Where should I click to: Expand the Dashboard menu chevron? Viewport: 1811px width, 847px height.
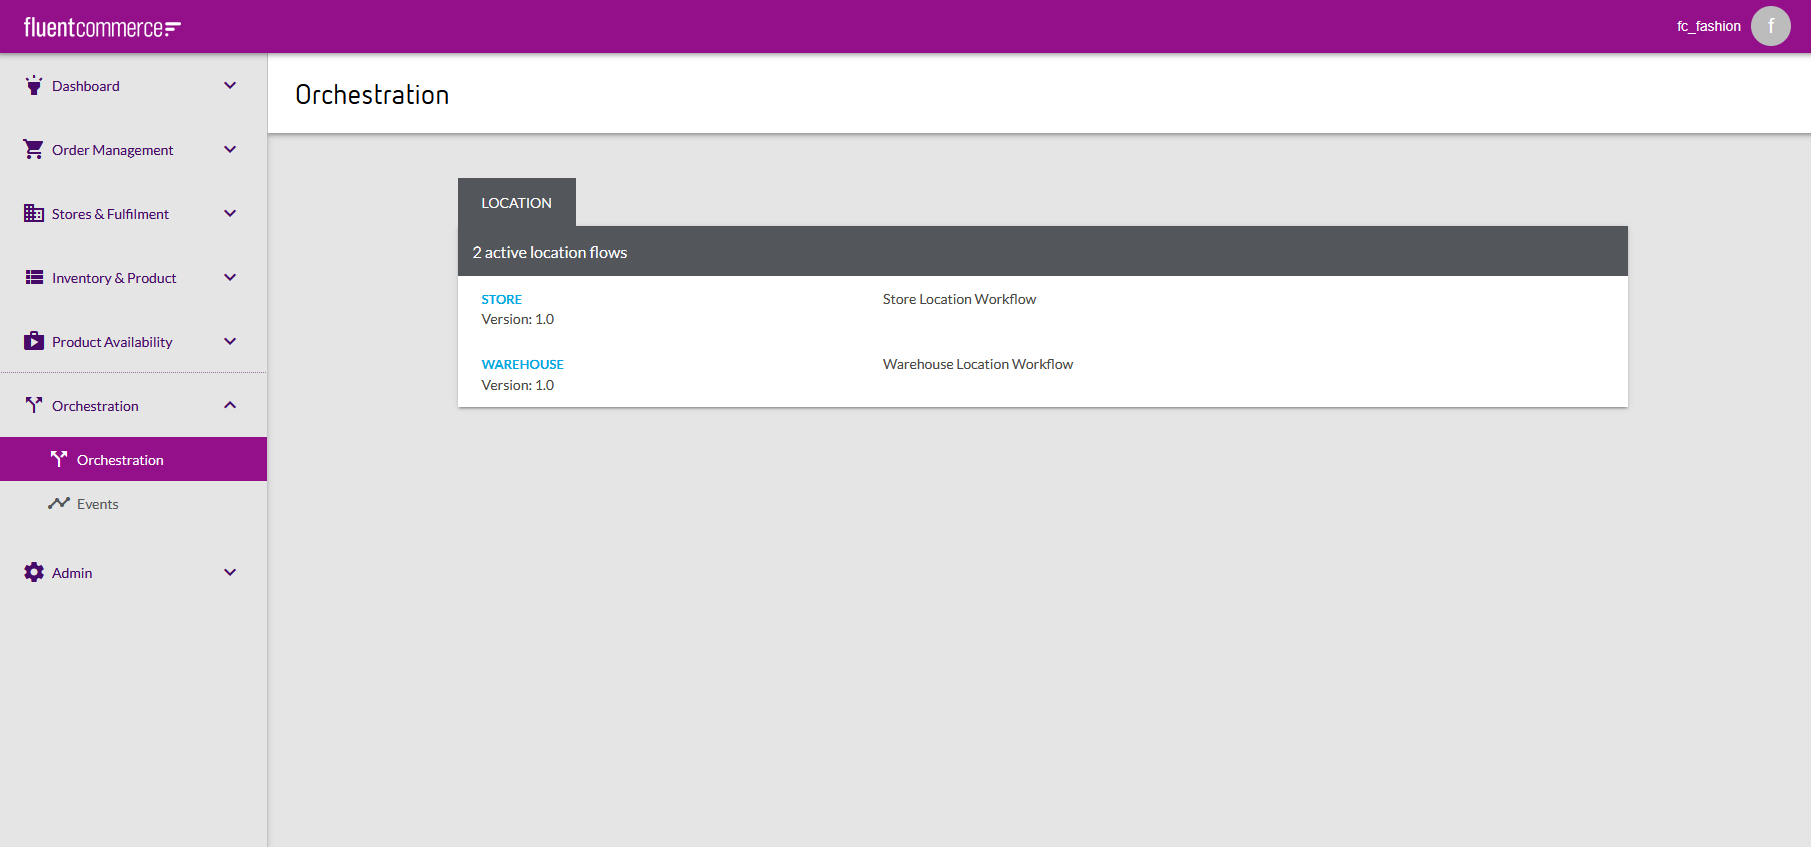[x=230, y=85]
